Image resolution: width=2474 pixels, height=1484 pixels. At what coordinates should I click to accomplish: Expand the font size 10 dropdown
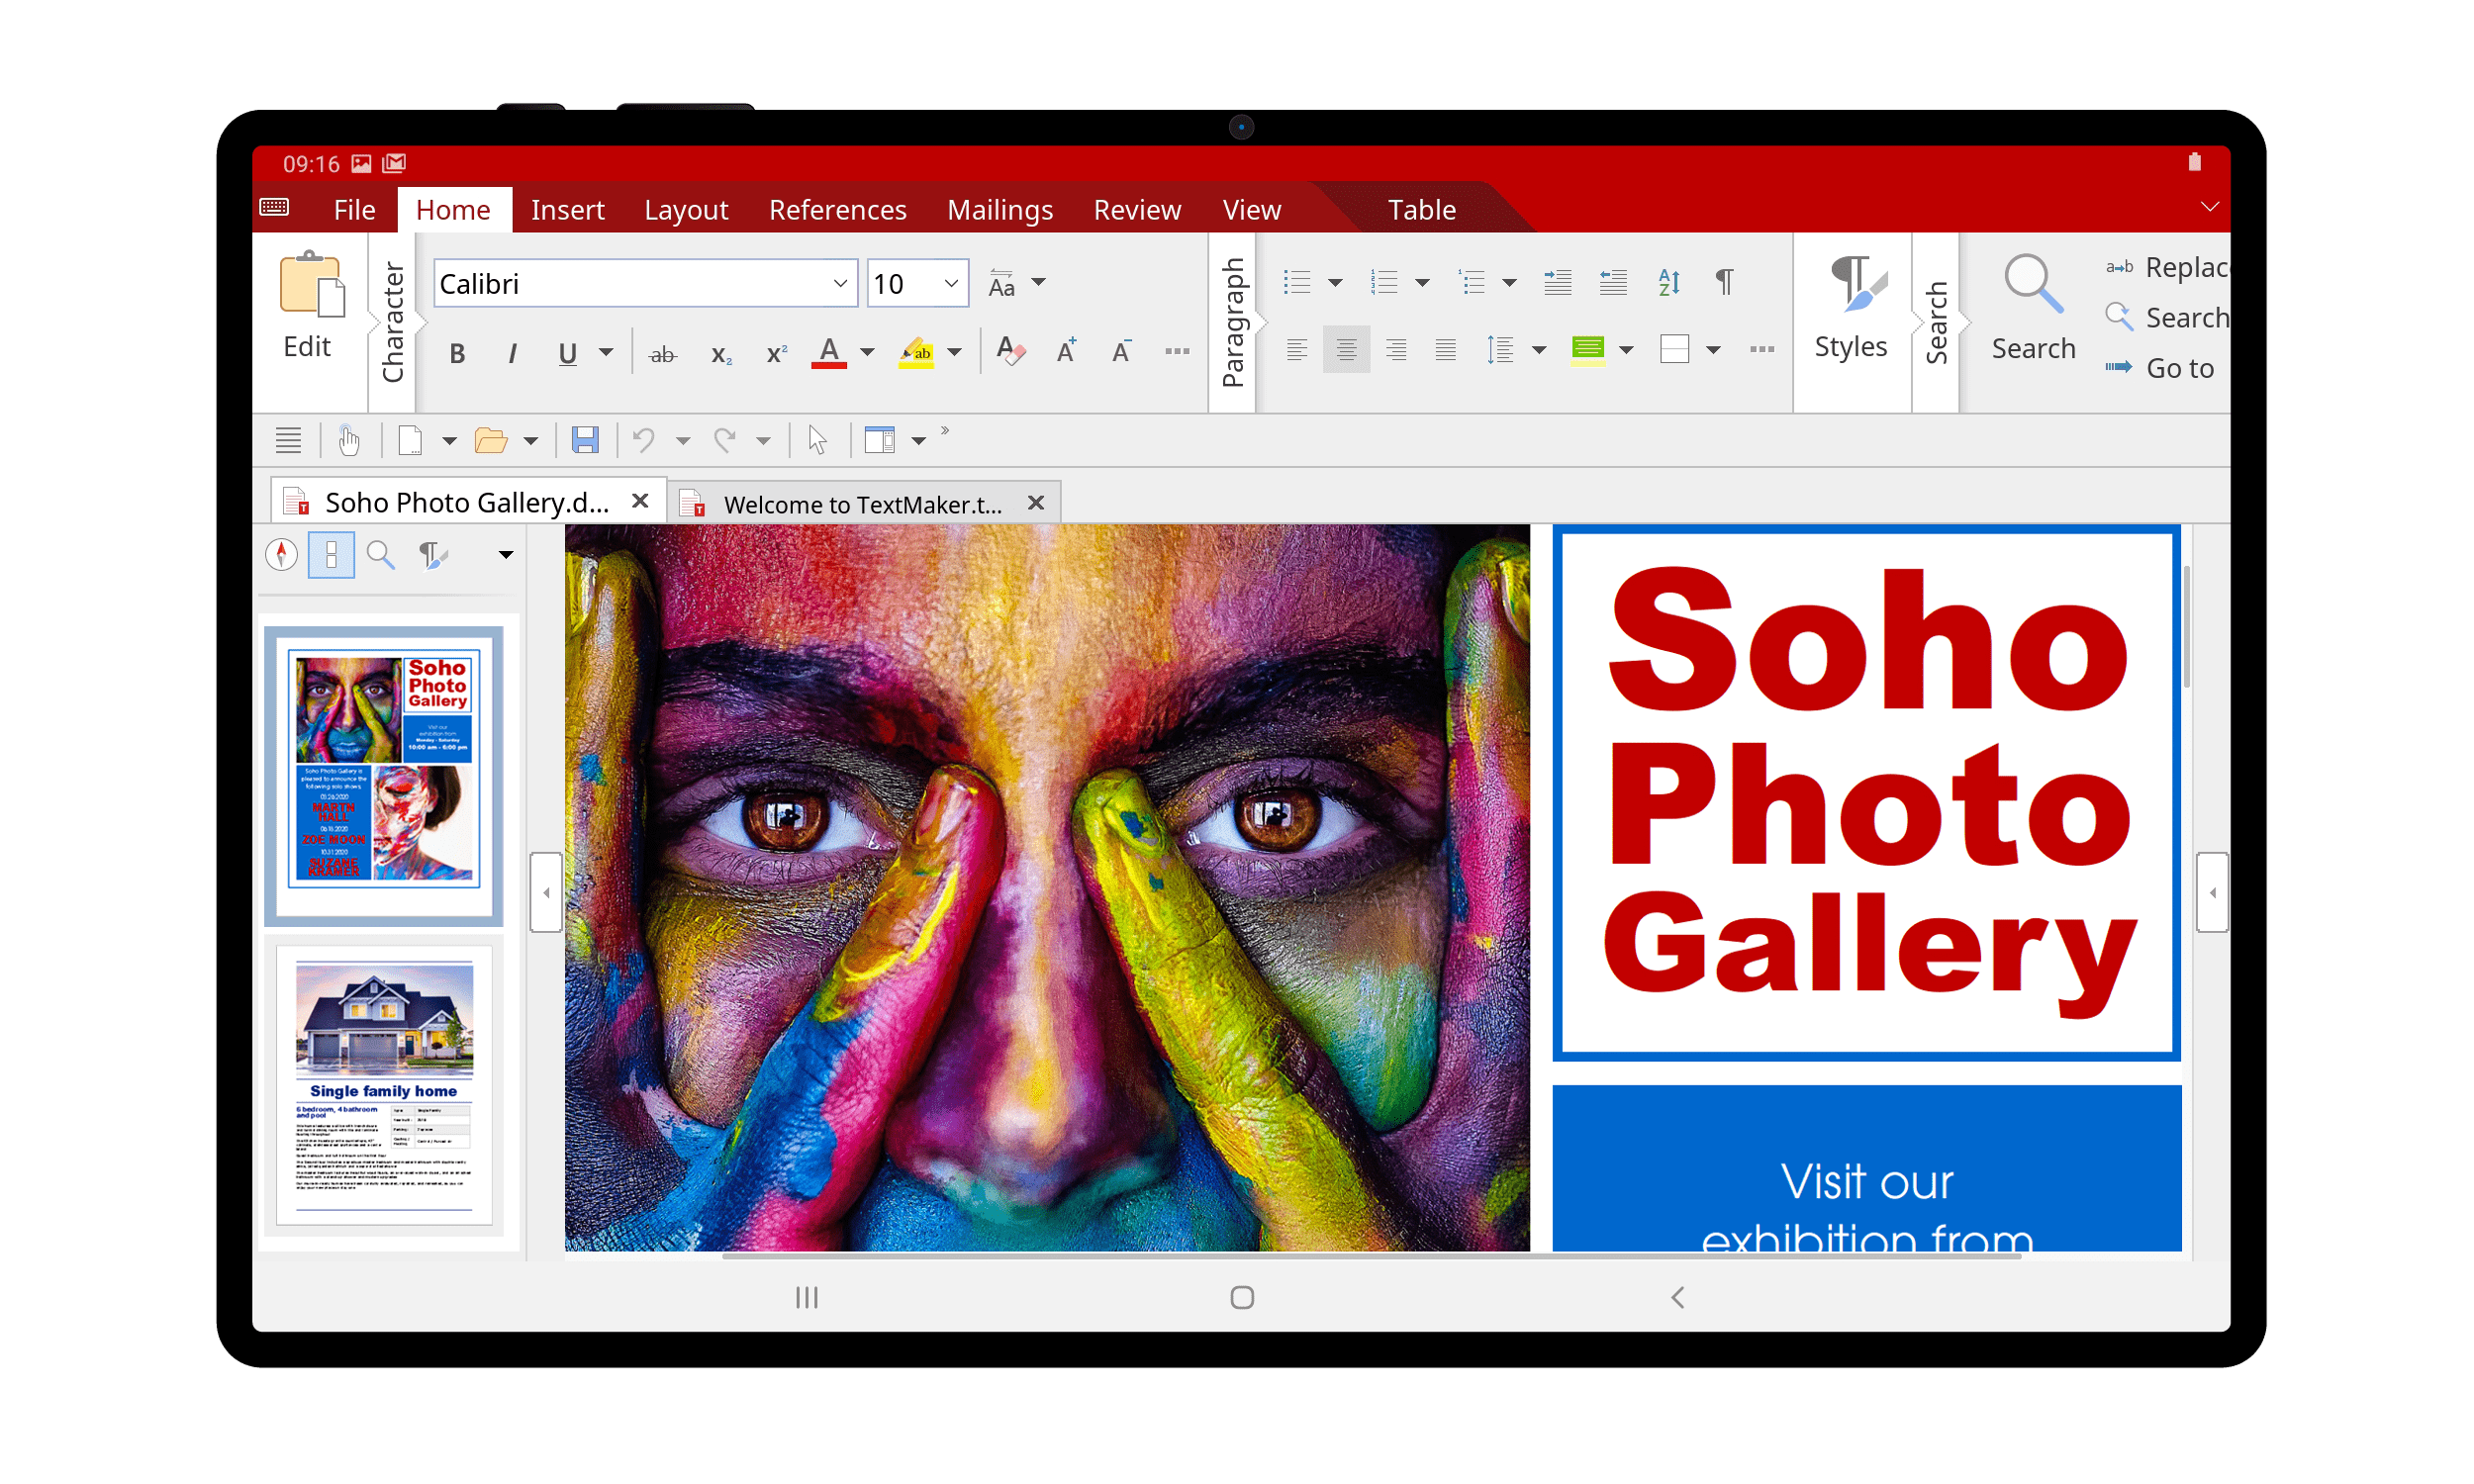coord(951,284)
